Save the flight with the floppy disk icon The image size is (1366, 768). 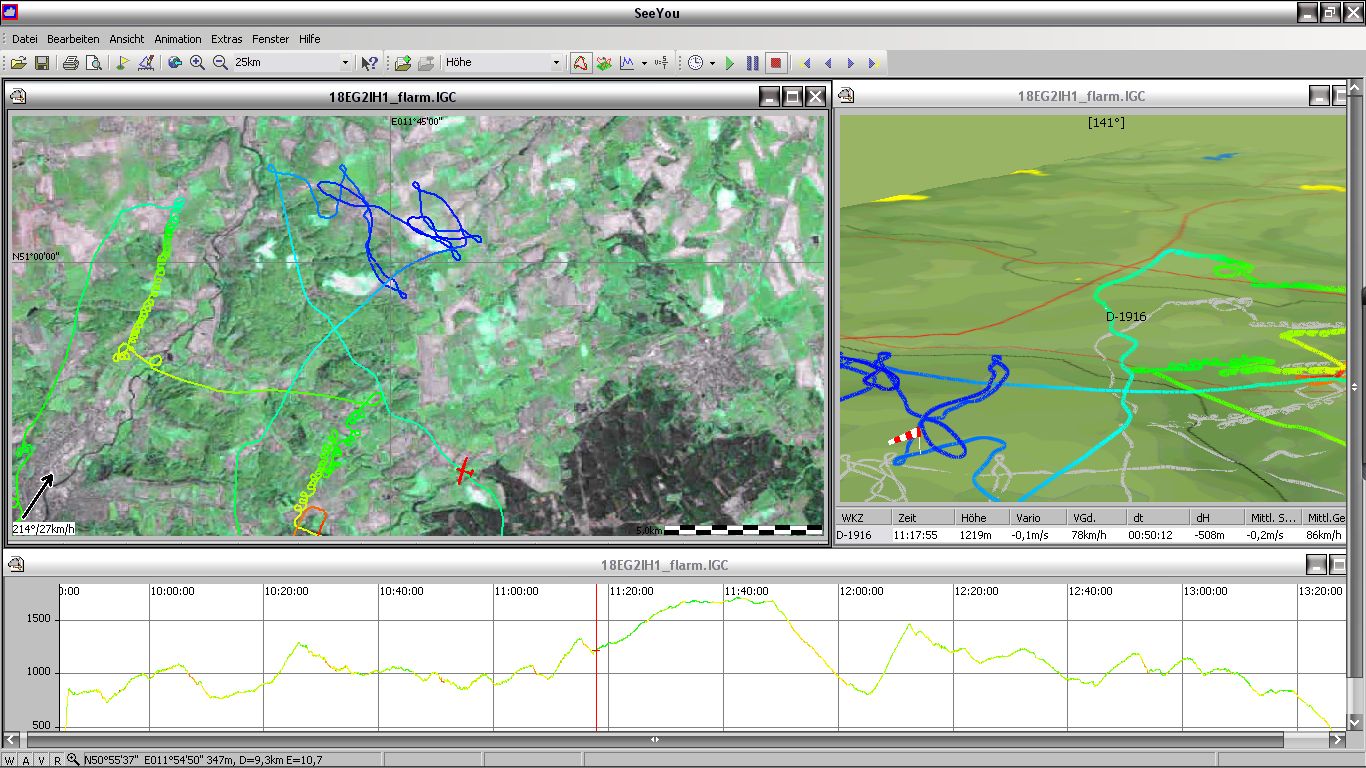coord(42,63)
